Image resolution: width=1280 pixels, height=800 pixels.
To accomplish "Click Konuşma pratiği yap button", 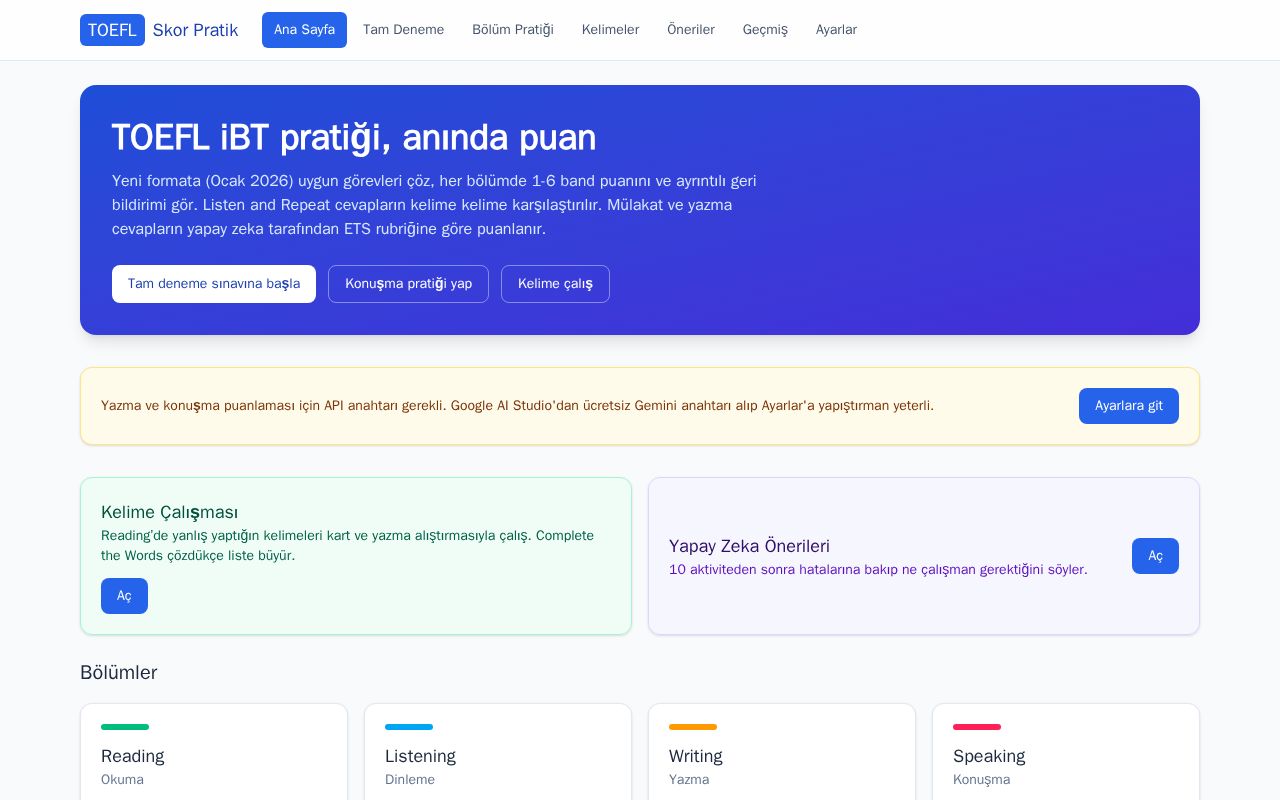I will coord(408,284).
